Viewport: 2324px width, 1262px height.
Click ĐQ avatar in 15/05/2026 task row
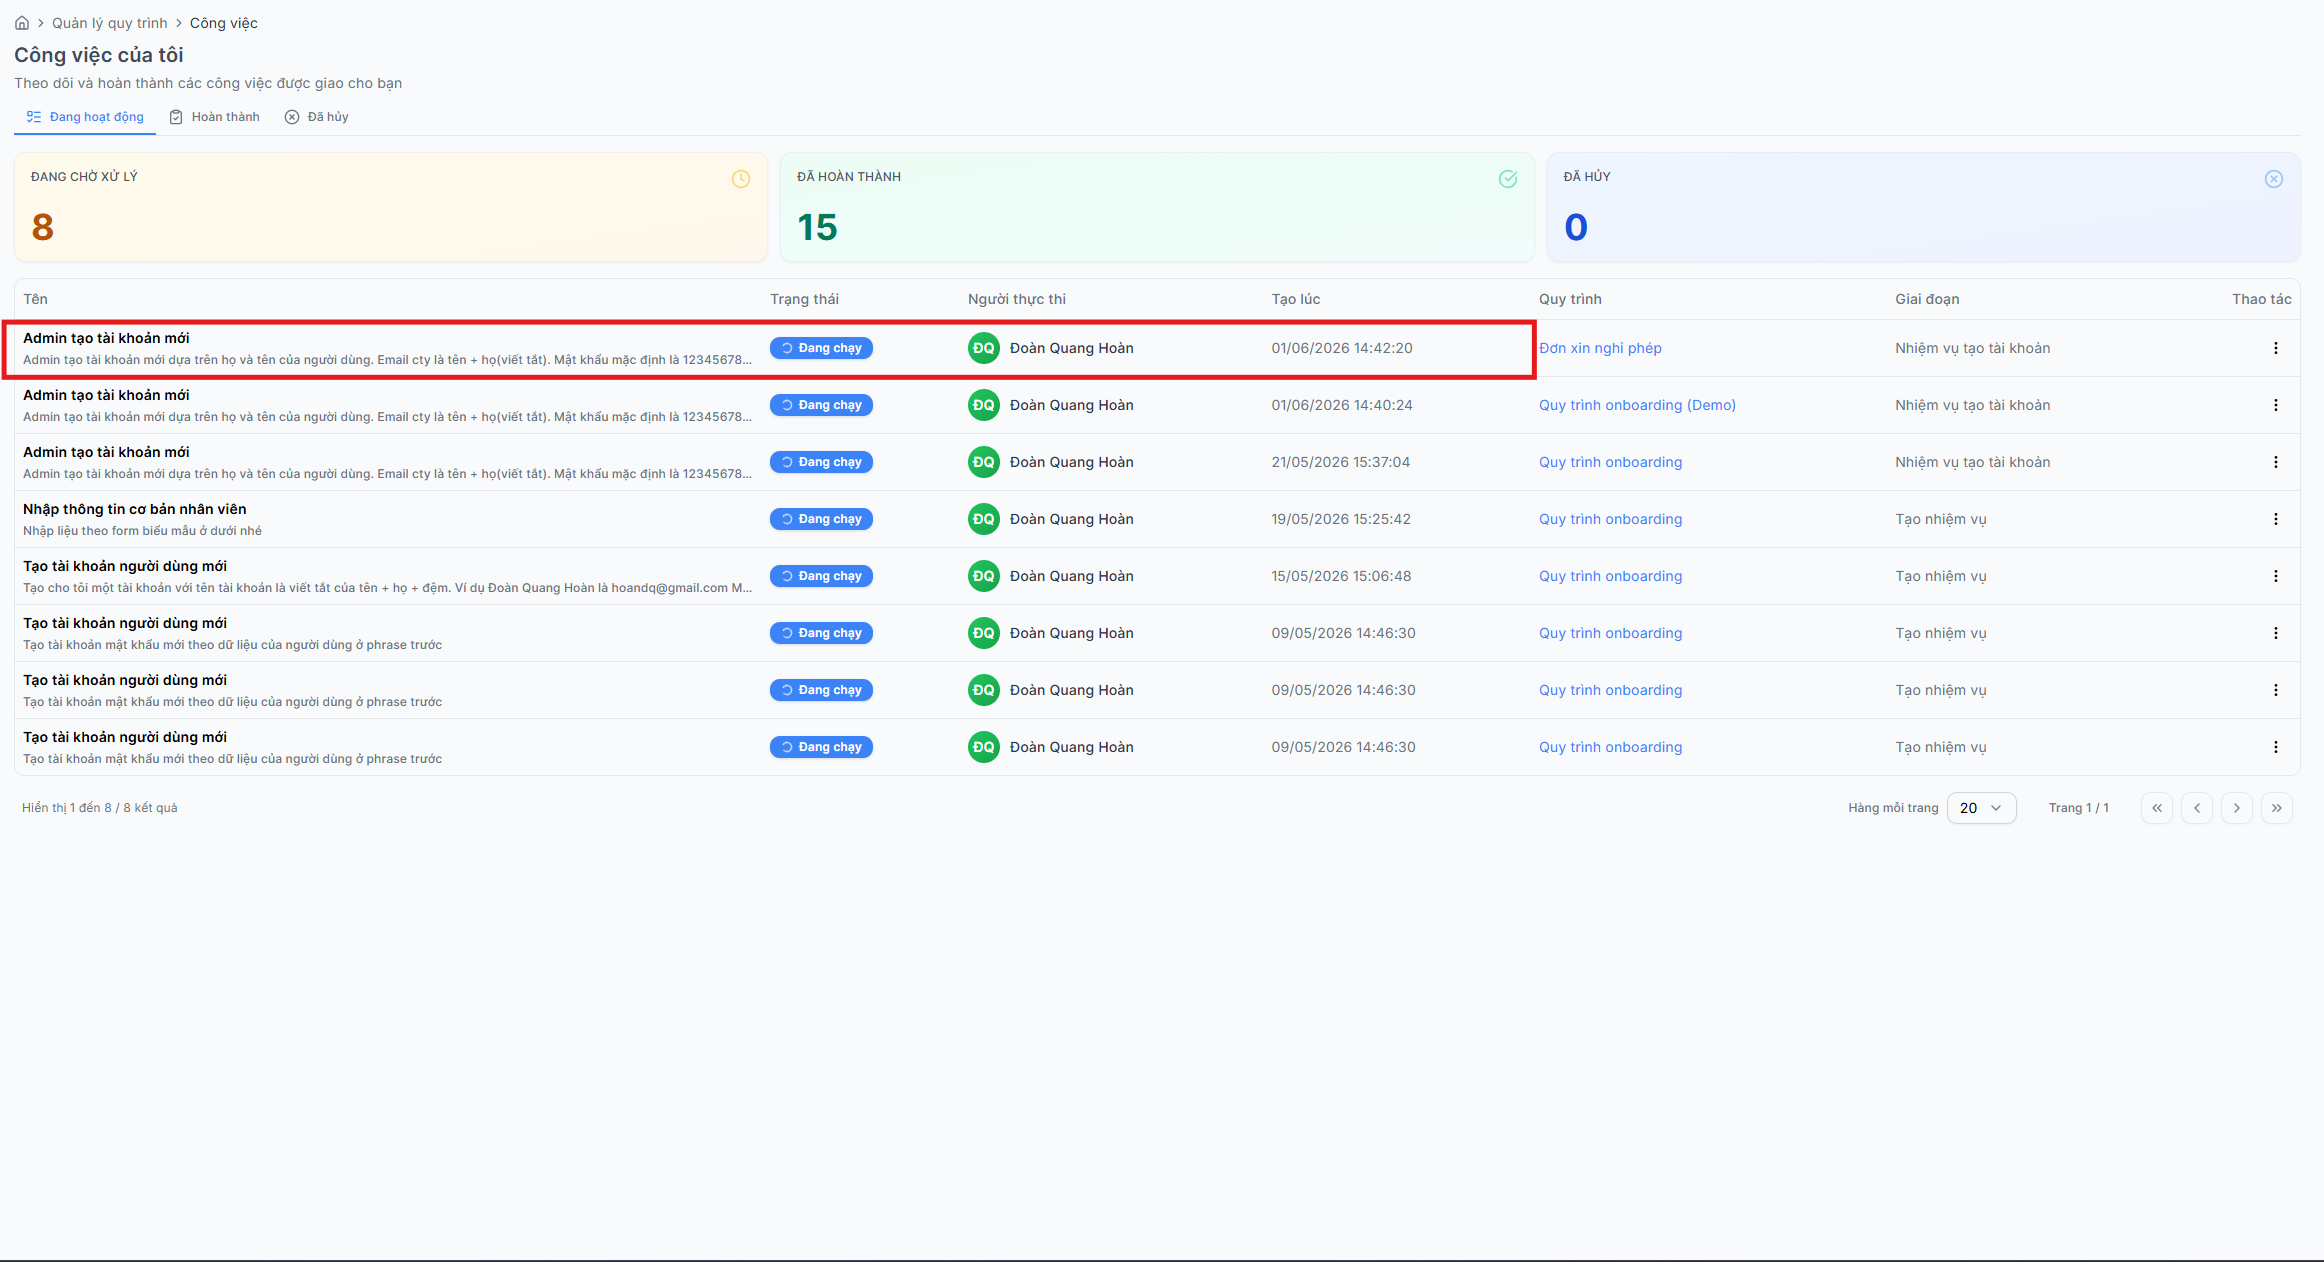[984, 576]
